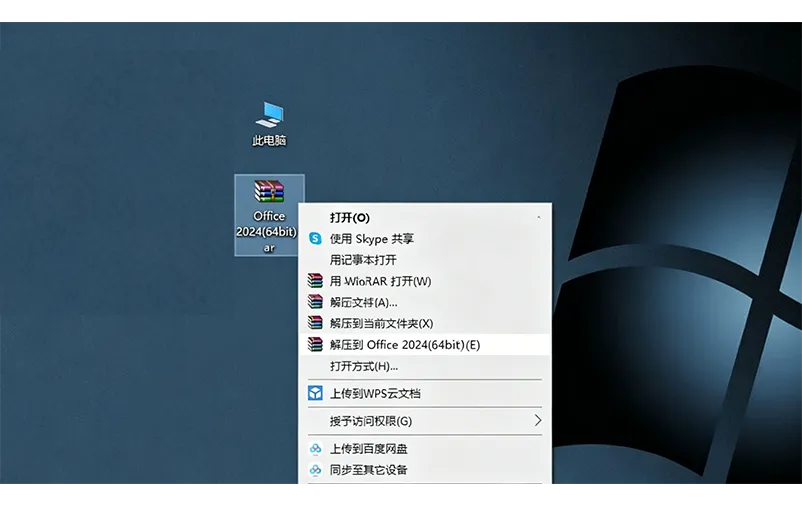Click WinRAR icon beside 解压到当前文件夹(X)
The image size is (802, 506).
[315, 323]
